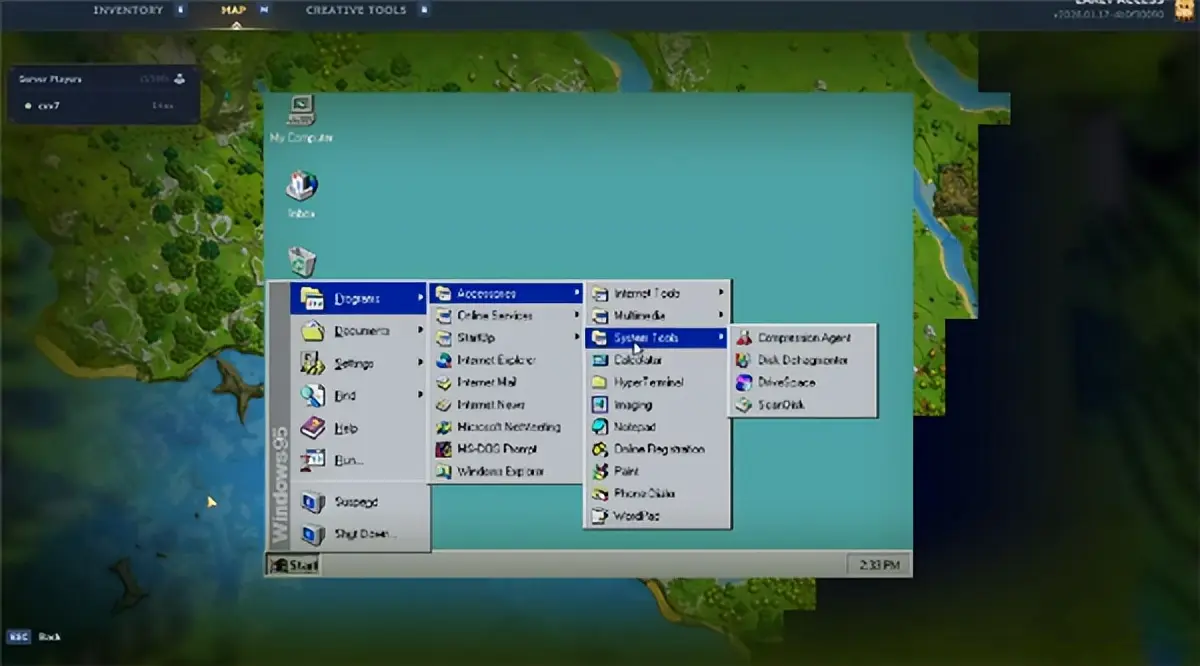Click the Windows 95 Start button
The width and height of the screenshot is (1200, 666).
point(293,565)
